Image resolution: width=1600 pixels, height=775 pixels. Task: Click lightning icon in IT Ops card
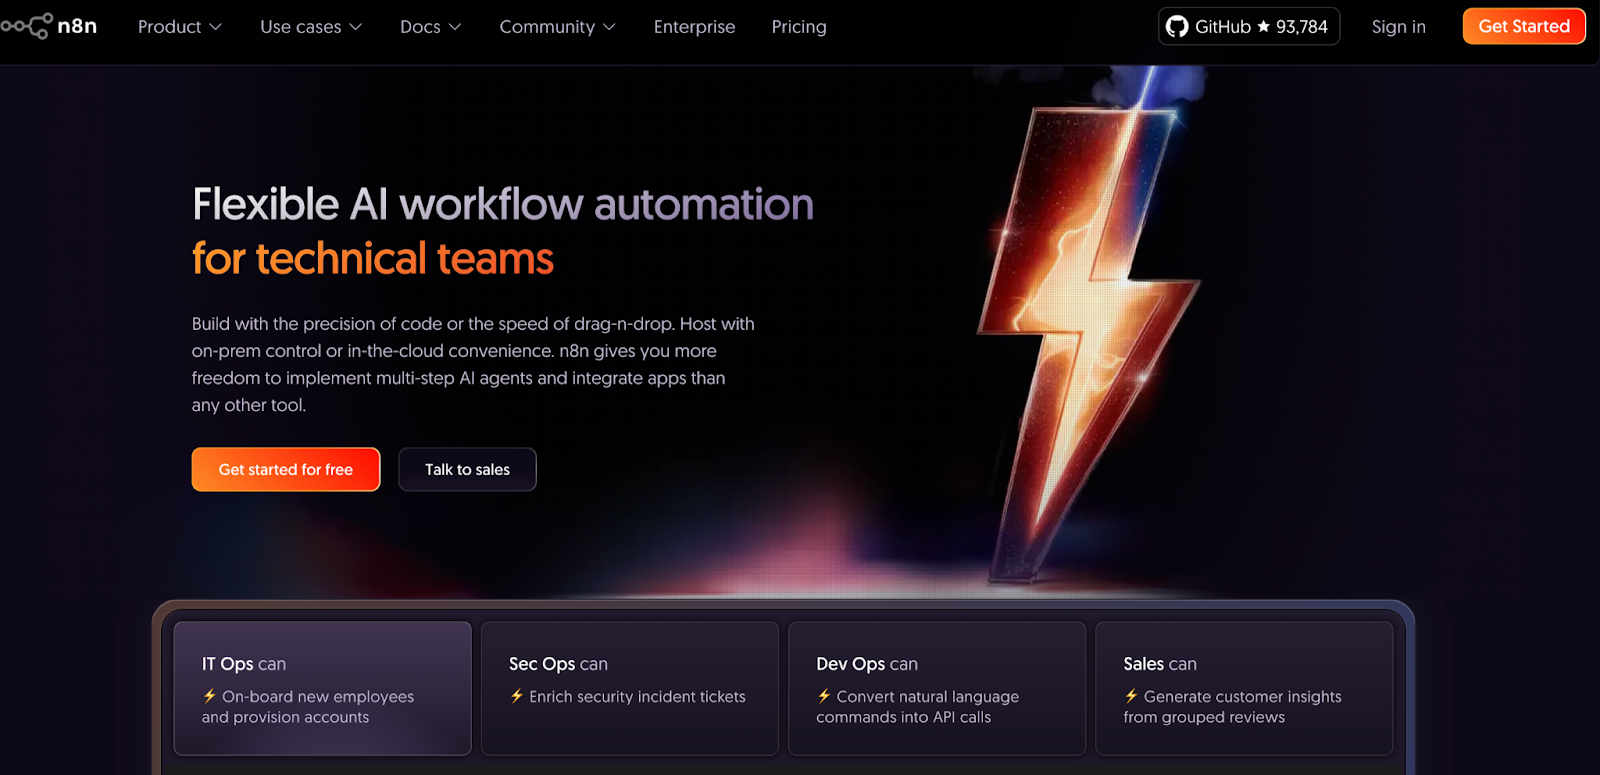(209, 696)
